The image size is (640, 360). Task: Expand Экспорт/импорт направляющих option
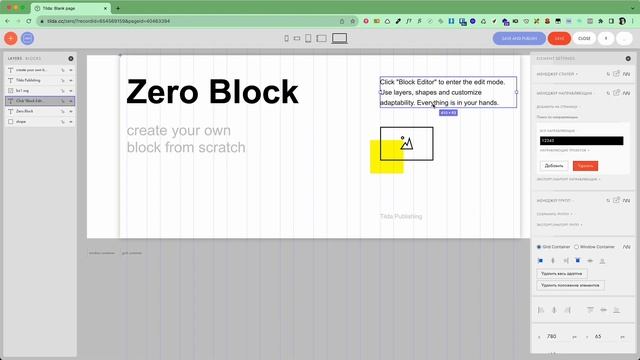568,179
